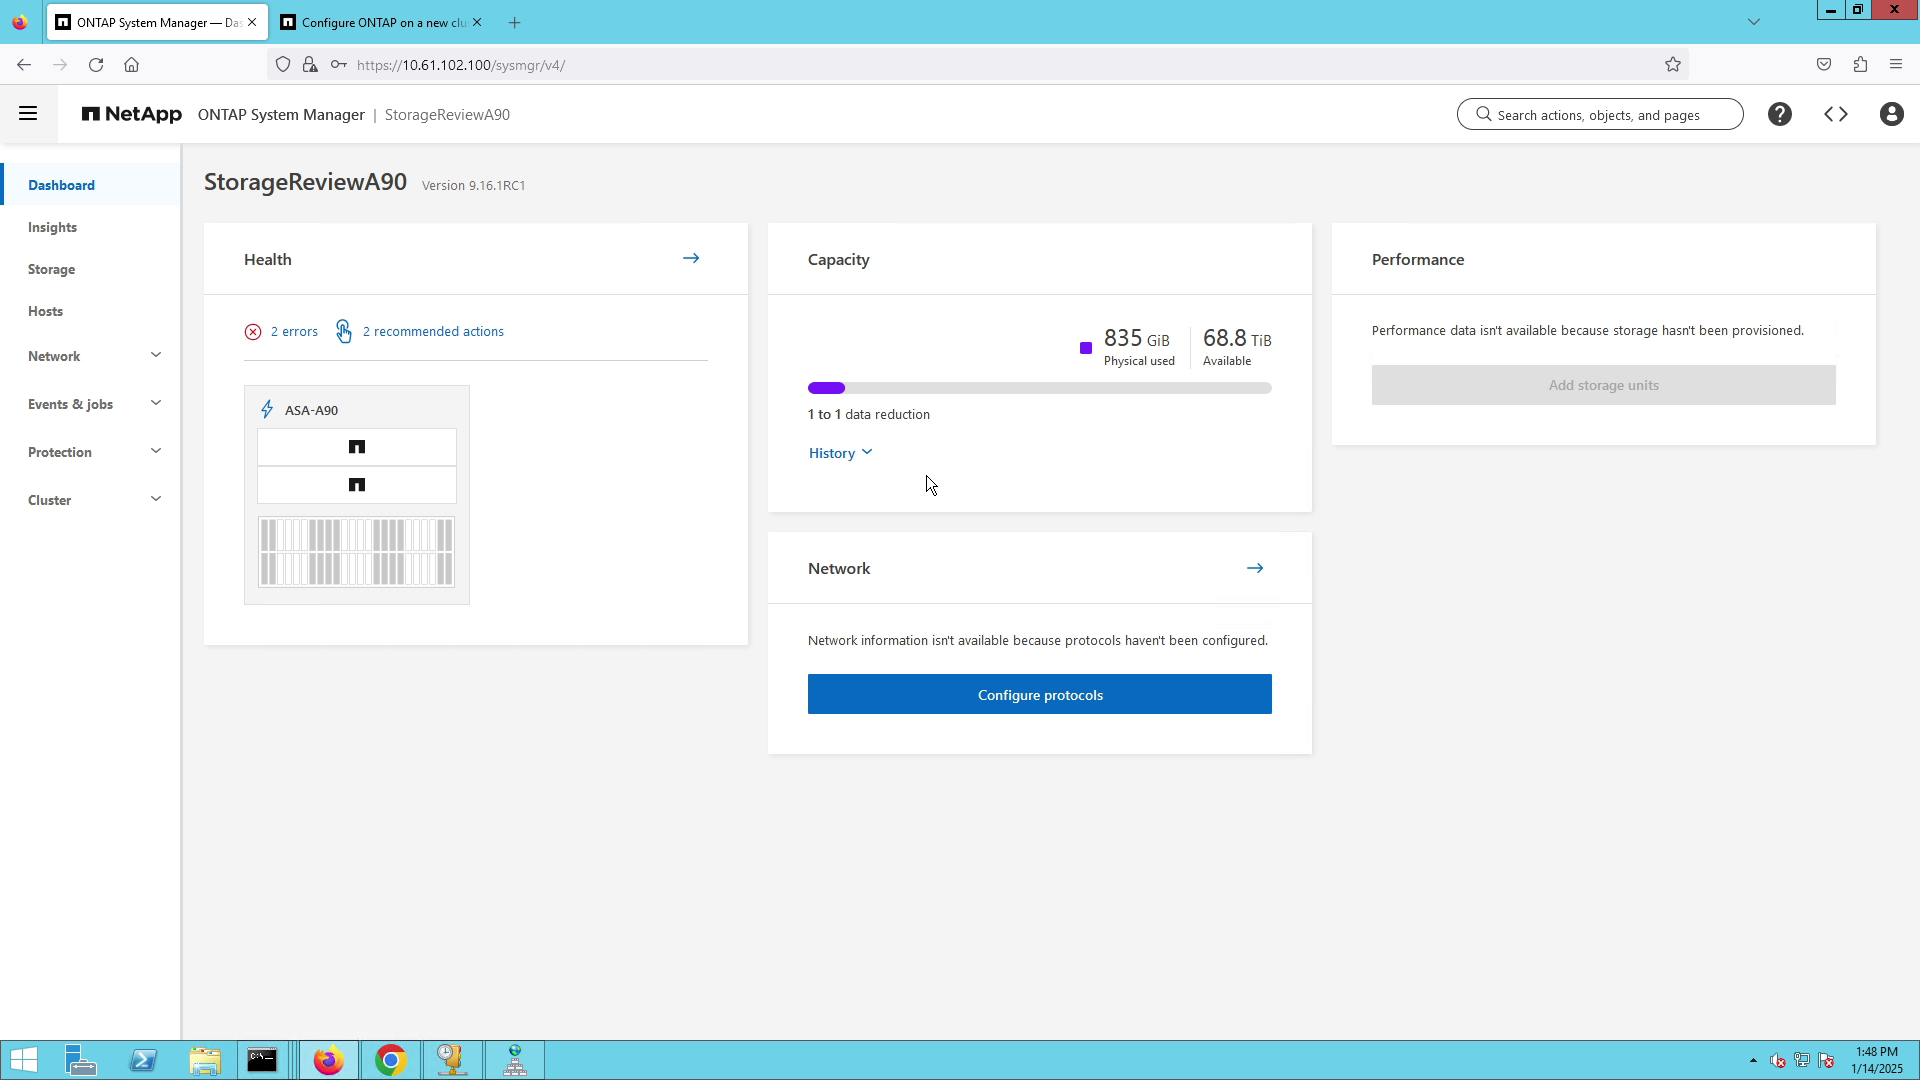Click the purple Physical used legend swatch
Viewport: 1920px width, 1080px height.
[x=1086, y=348]
